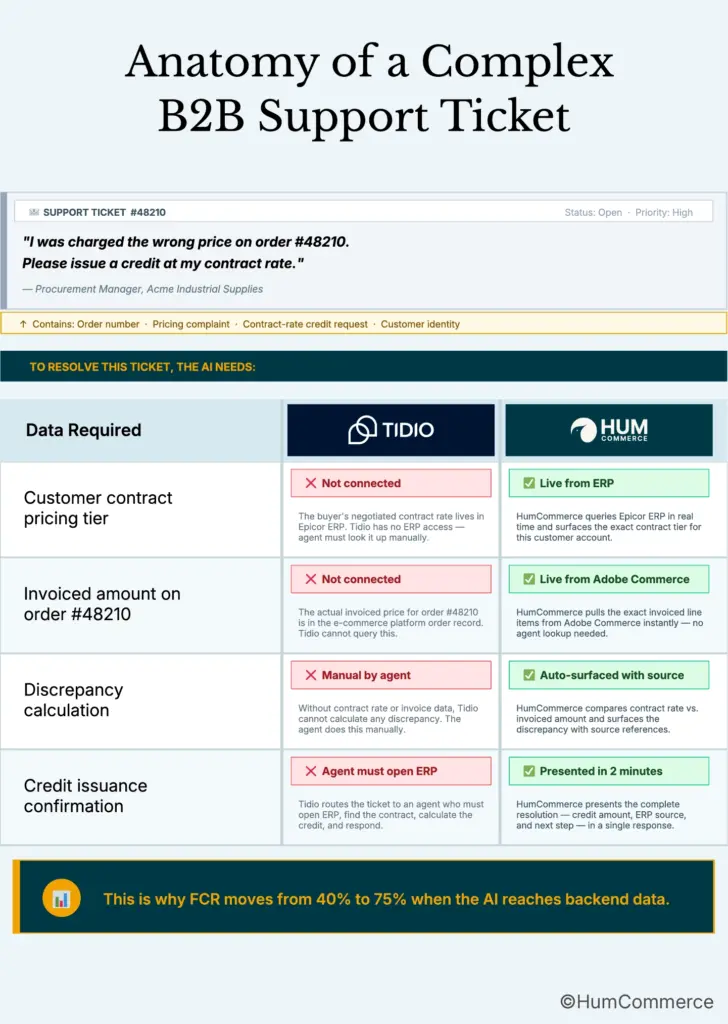The height and width of the screenshot is (1024, 728).
Task: Click the ©HumCommerce credit text
Action: 637,1002
